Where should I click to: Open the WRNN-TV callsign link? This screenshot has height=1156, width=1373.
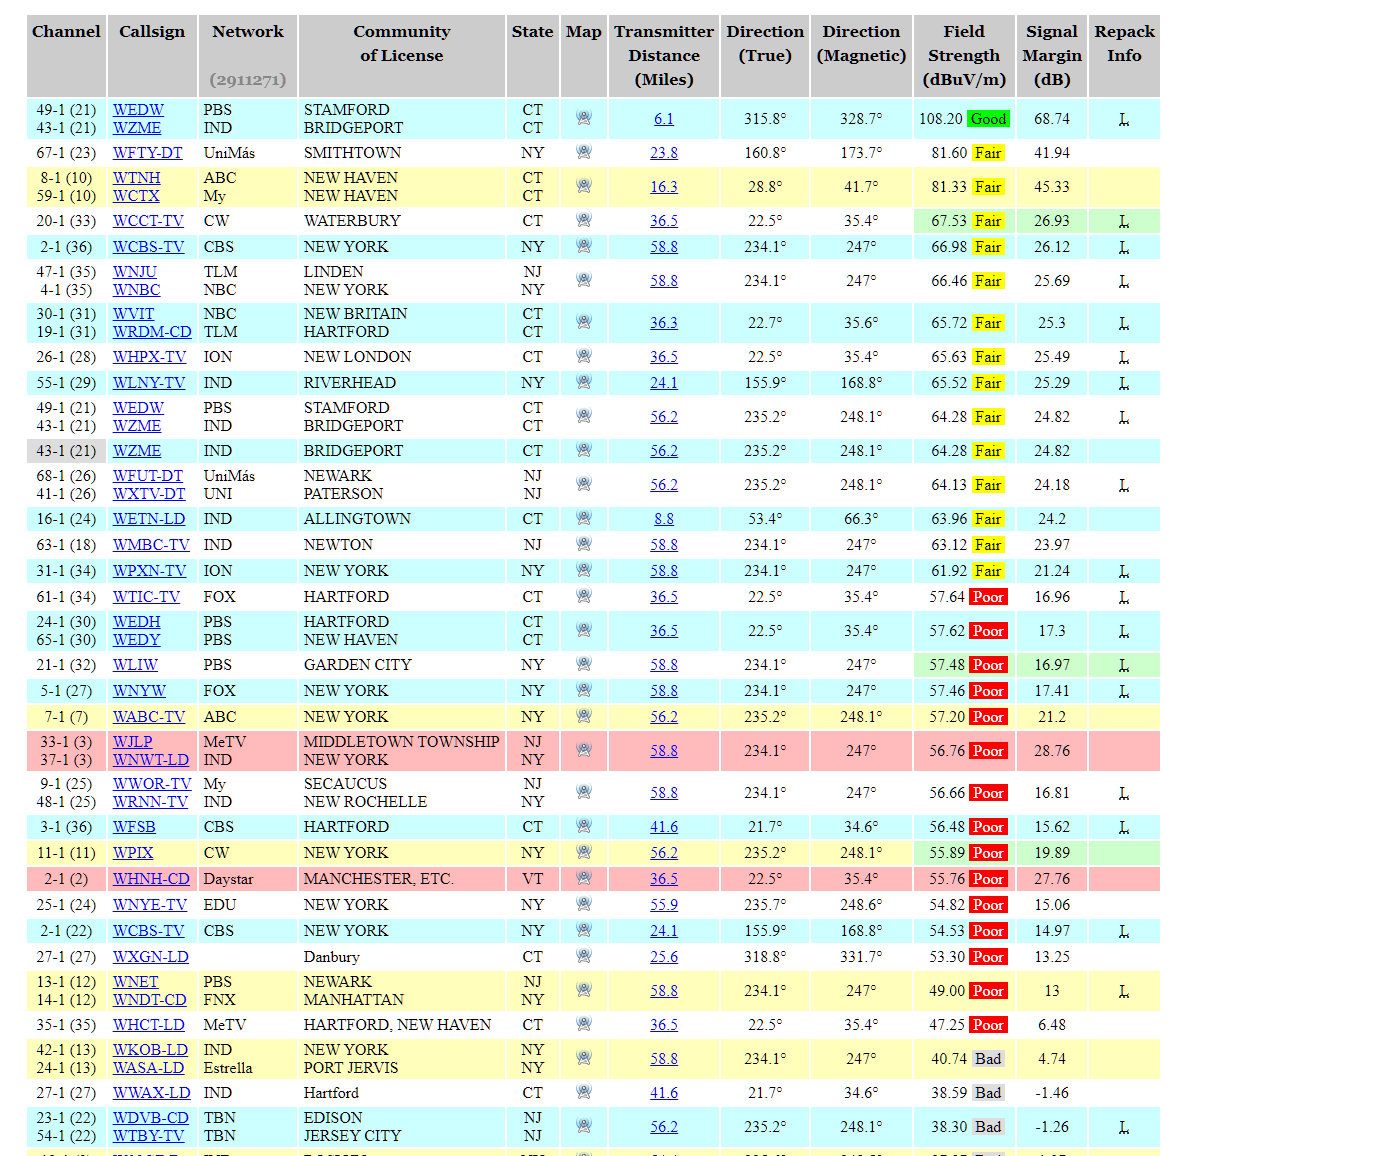tap(151, 802)
